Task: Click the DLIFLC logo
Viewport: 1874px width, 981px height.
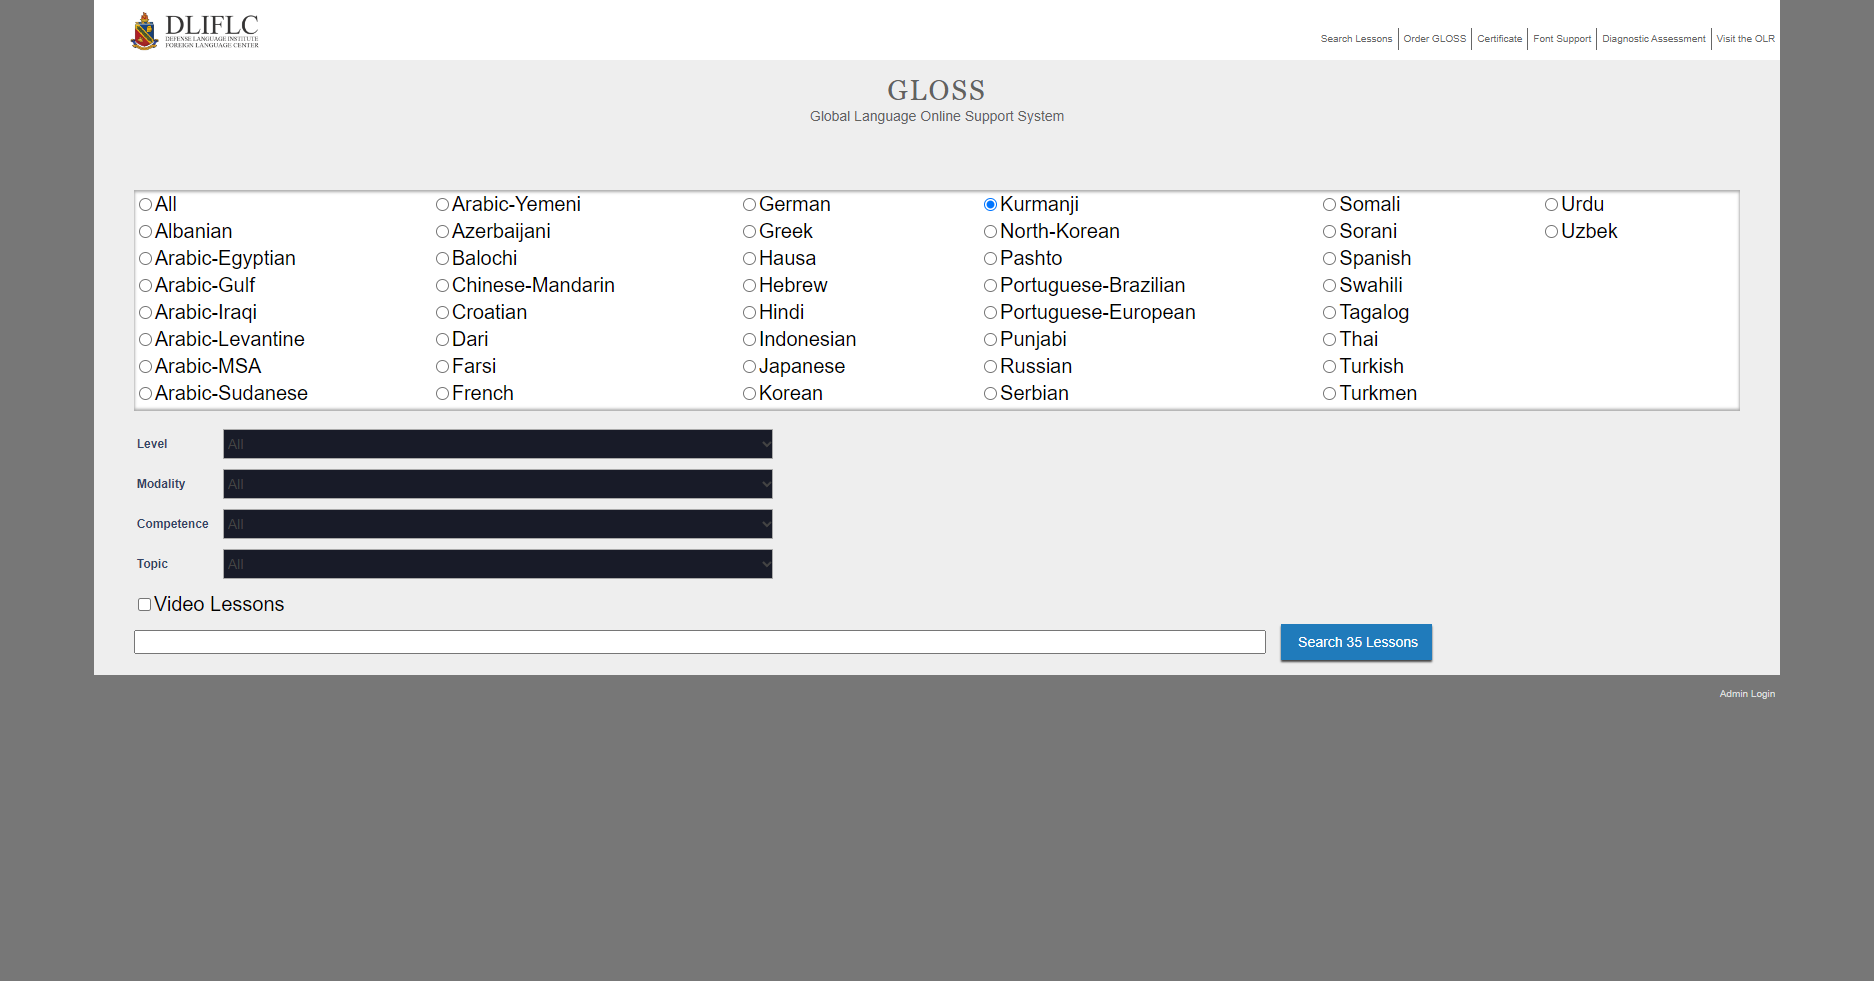Action: (195, 30)
